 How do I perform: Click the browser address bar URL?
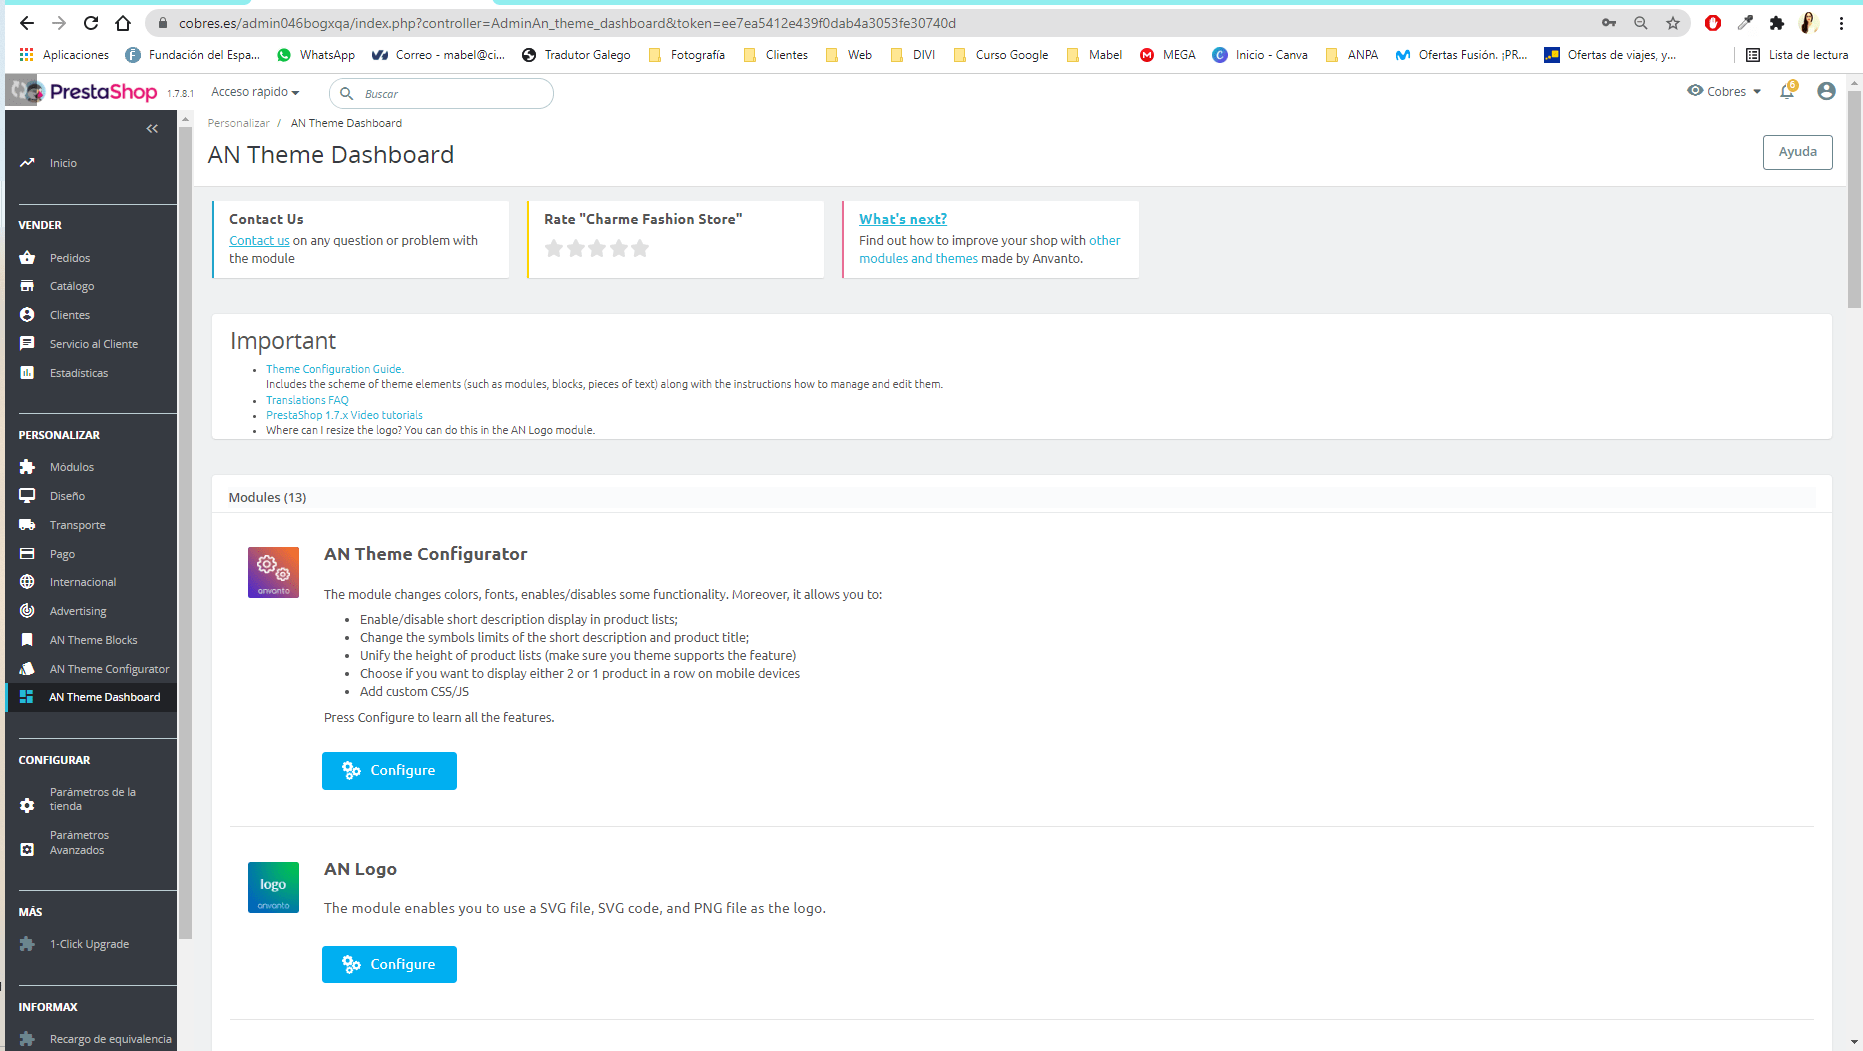(x=567, y=23)
